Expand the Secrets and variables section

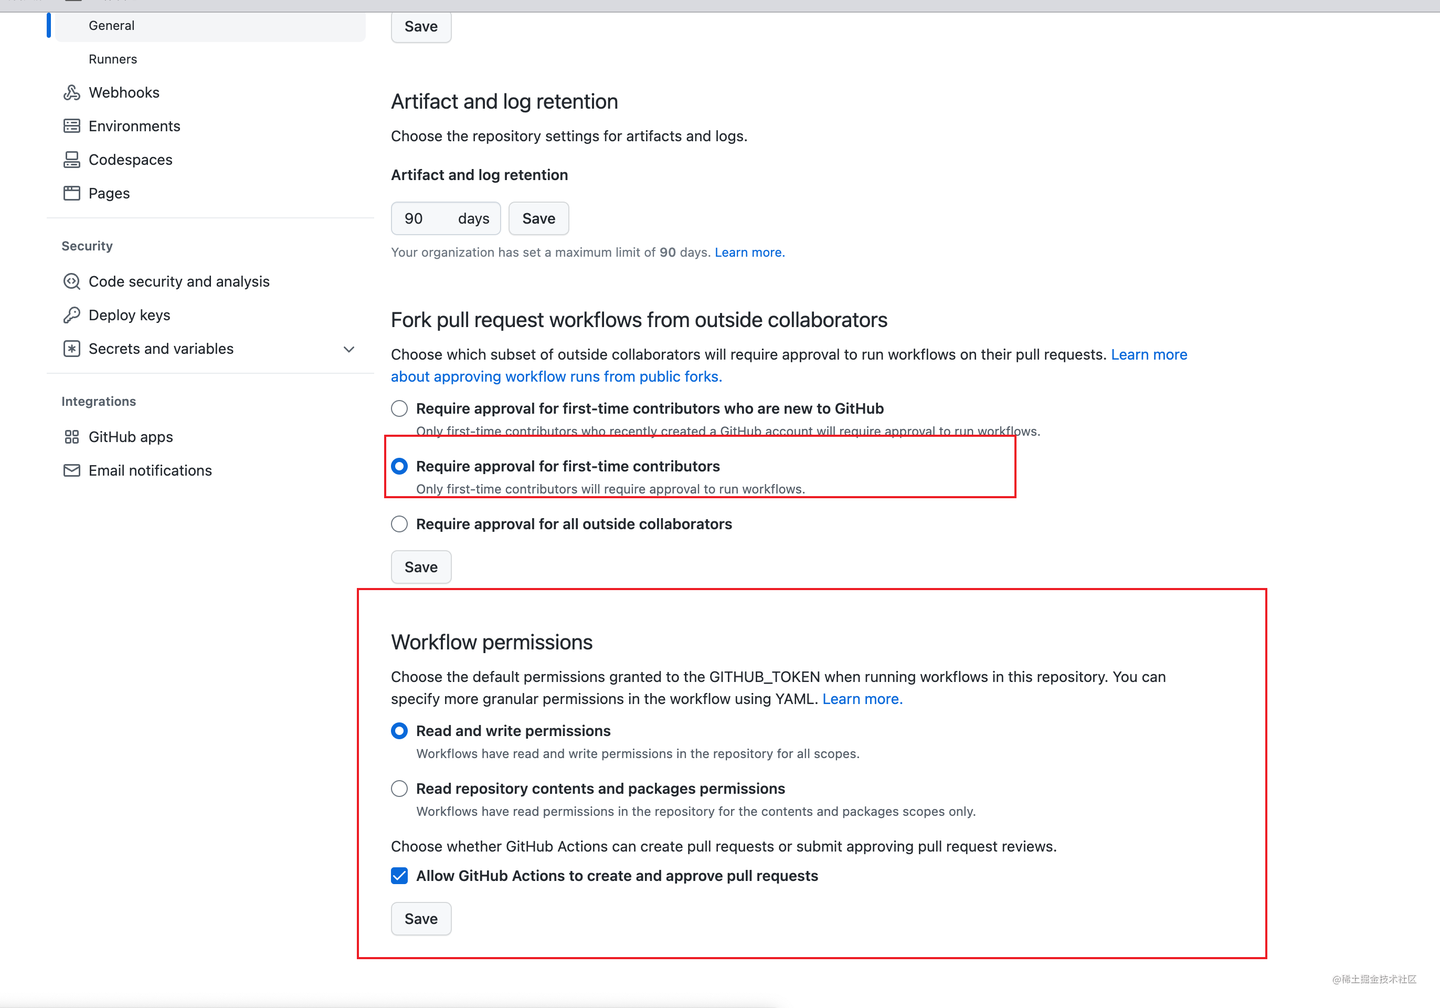(x=348, y=349)
